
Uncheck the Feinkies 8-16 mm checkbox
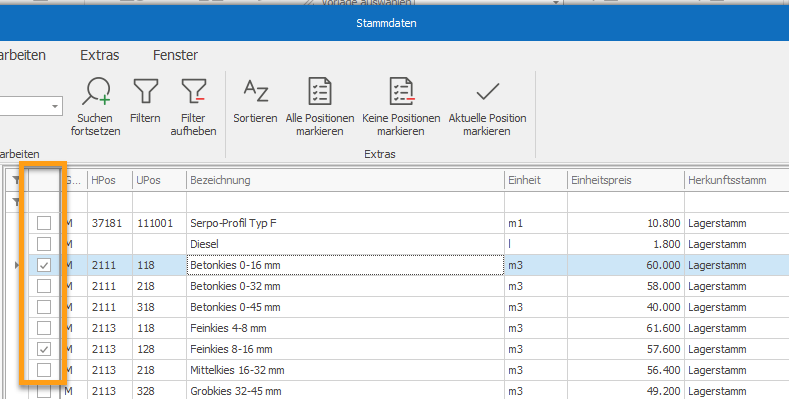coord(44,349)
